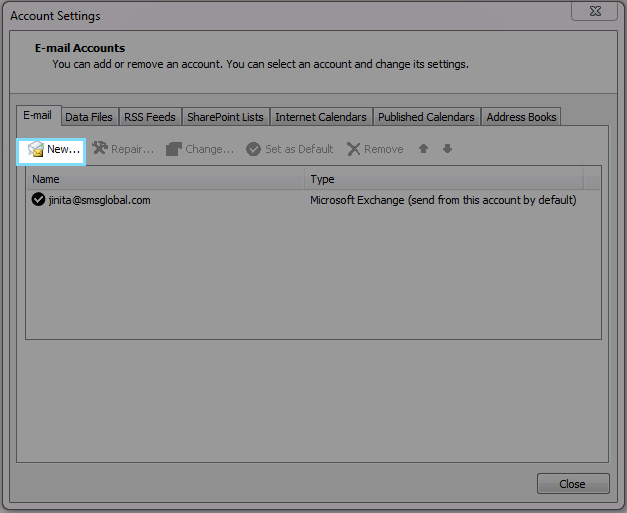Click the Change account icon

[174, 149]
